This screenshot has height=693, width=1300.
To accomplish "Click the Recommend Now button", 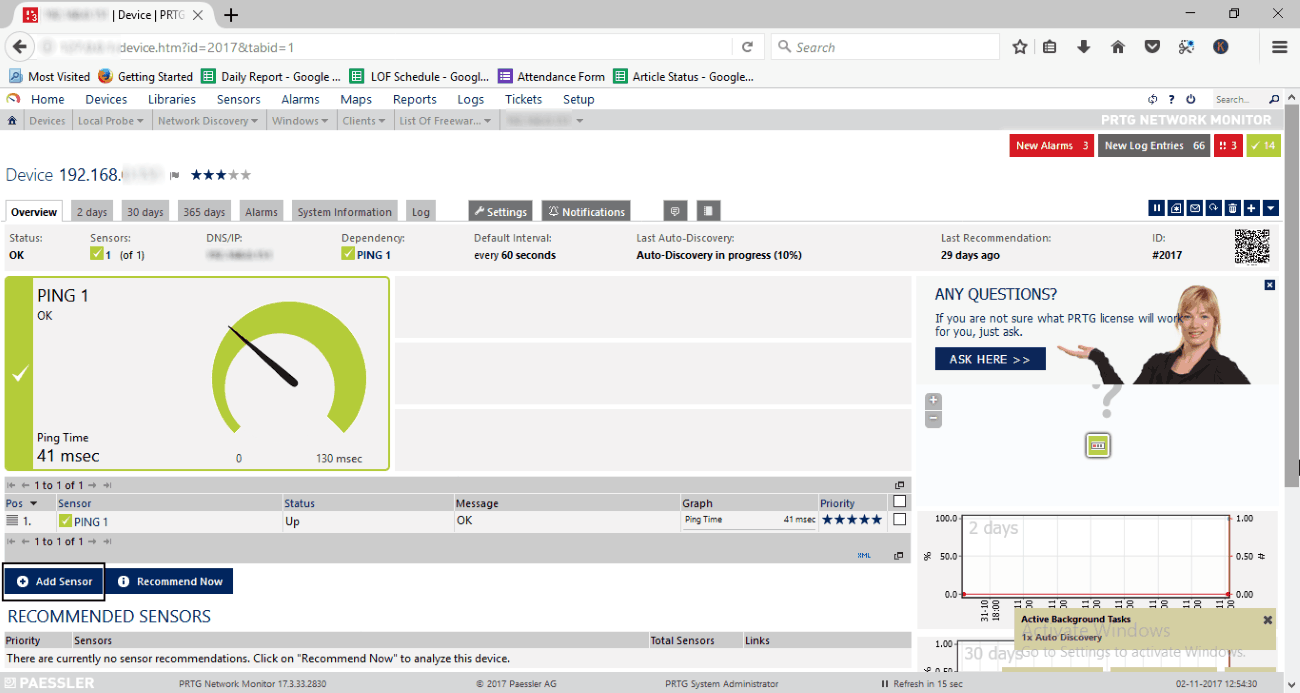I will click(169, 581).
